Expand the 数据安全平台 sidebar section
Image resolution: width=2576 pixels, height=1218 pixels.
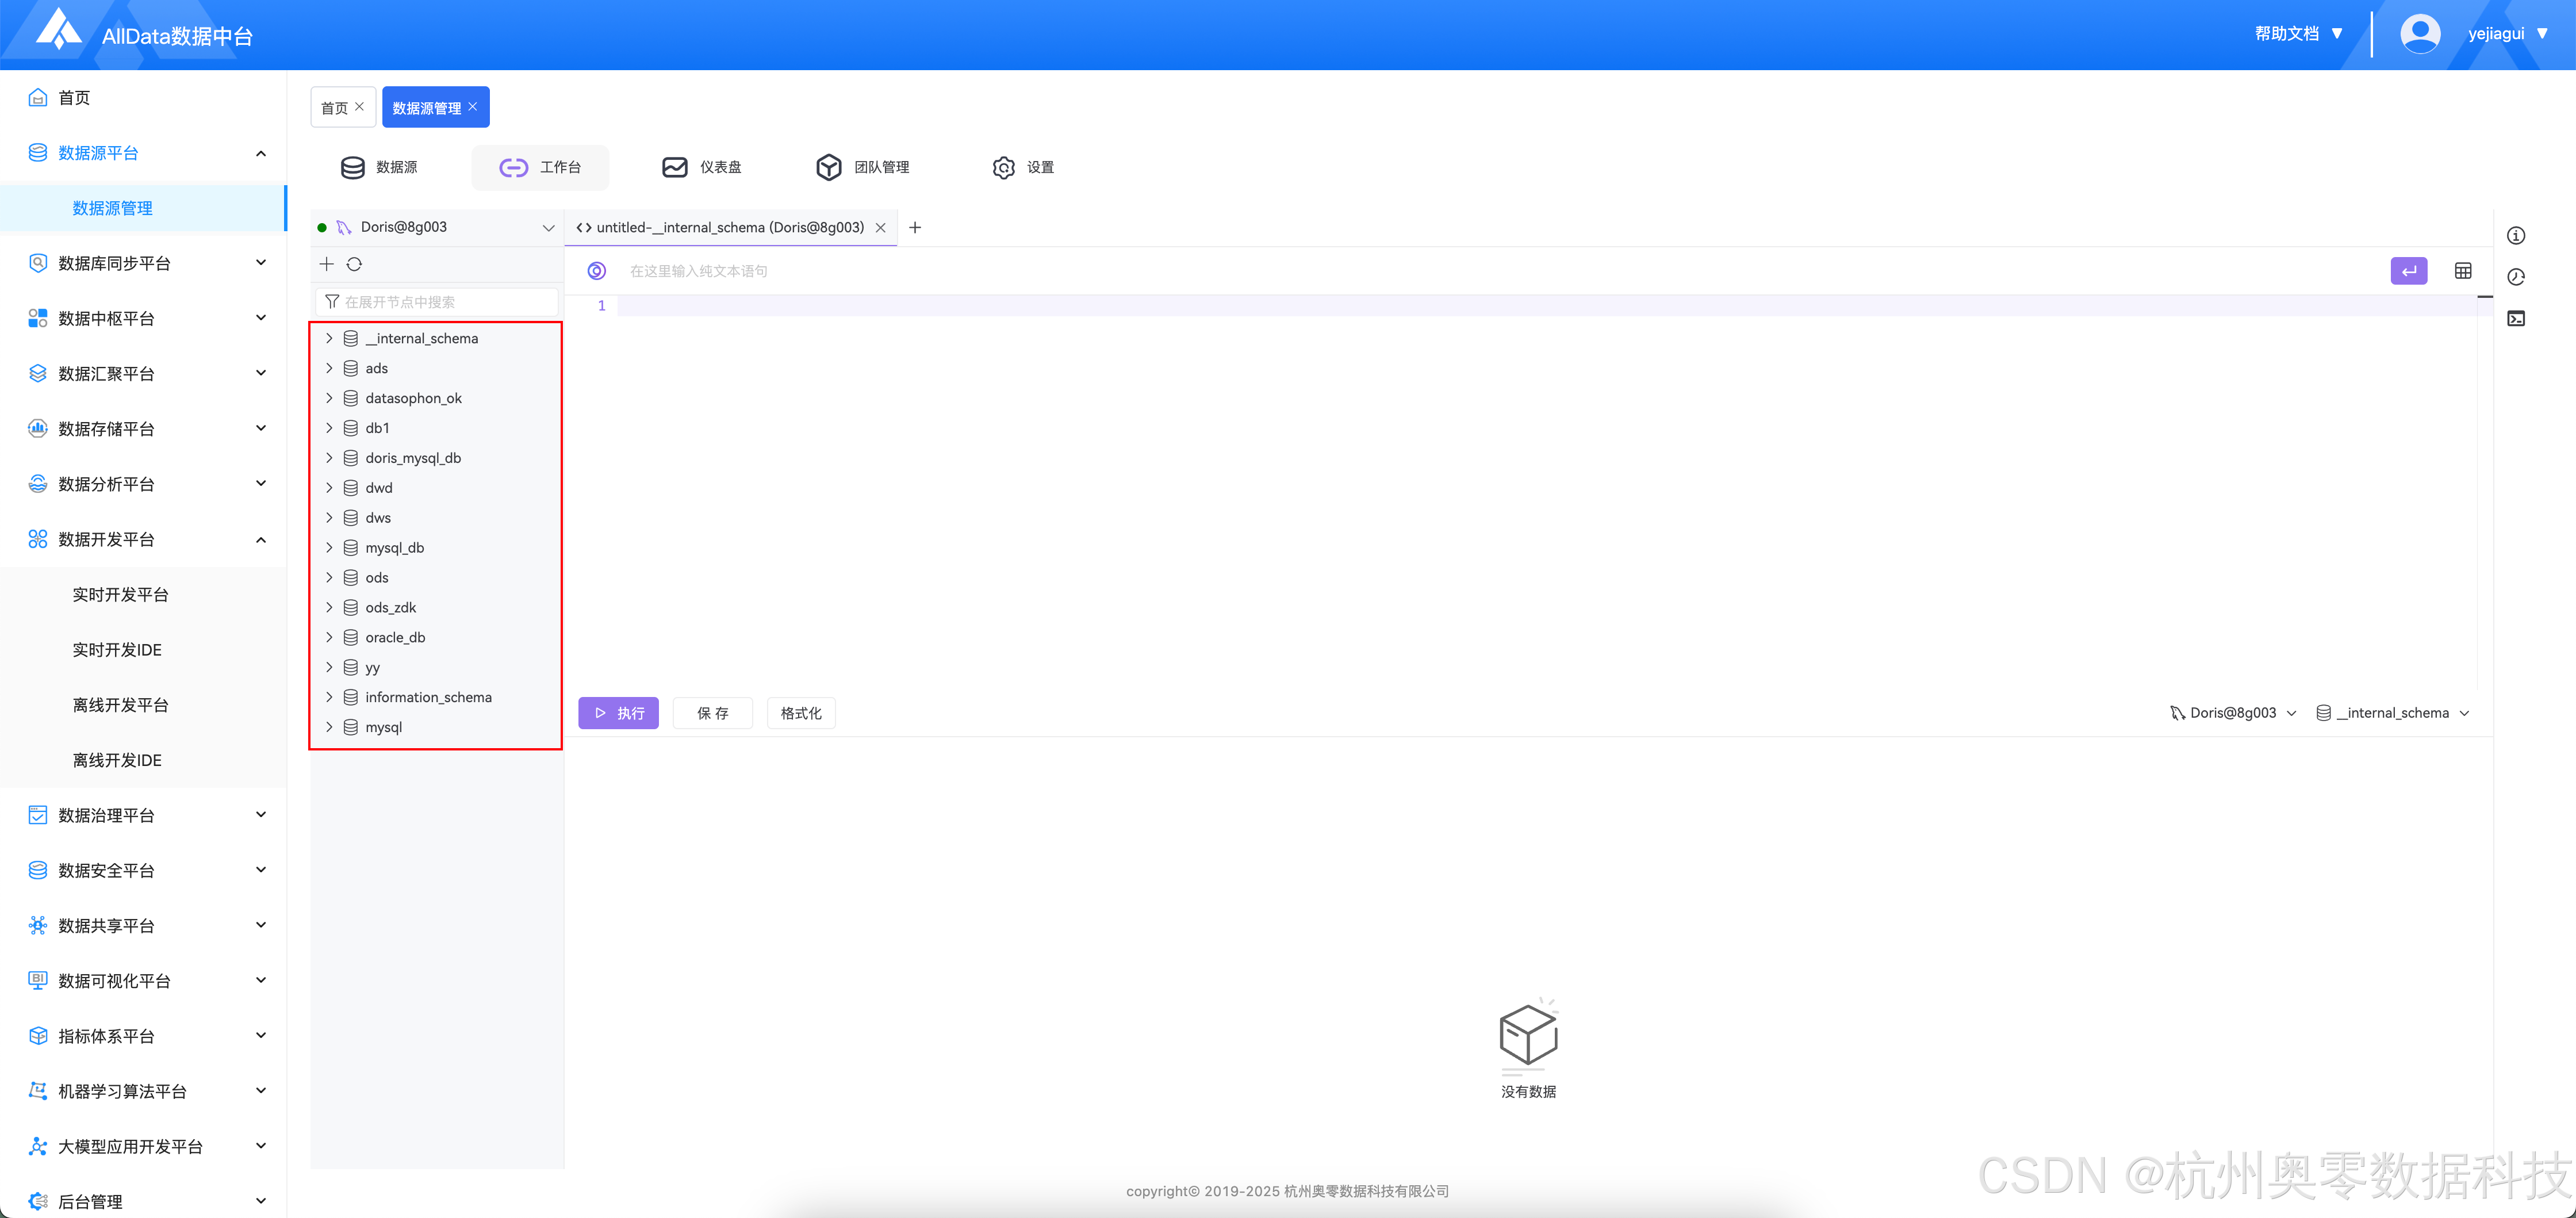point(261,870)
